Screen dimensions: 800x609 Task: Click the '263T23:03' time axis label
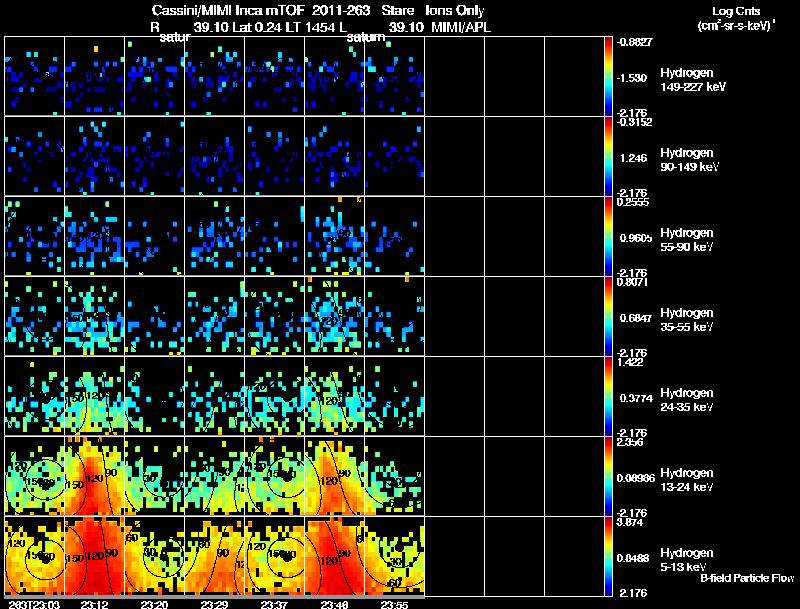click(x=34, y=604)
